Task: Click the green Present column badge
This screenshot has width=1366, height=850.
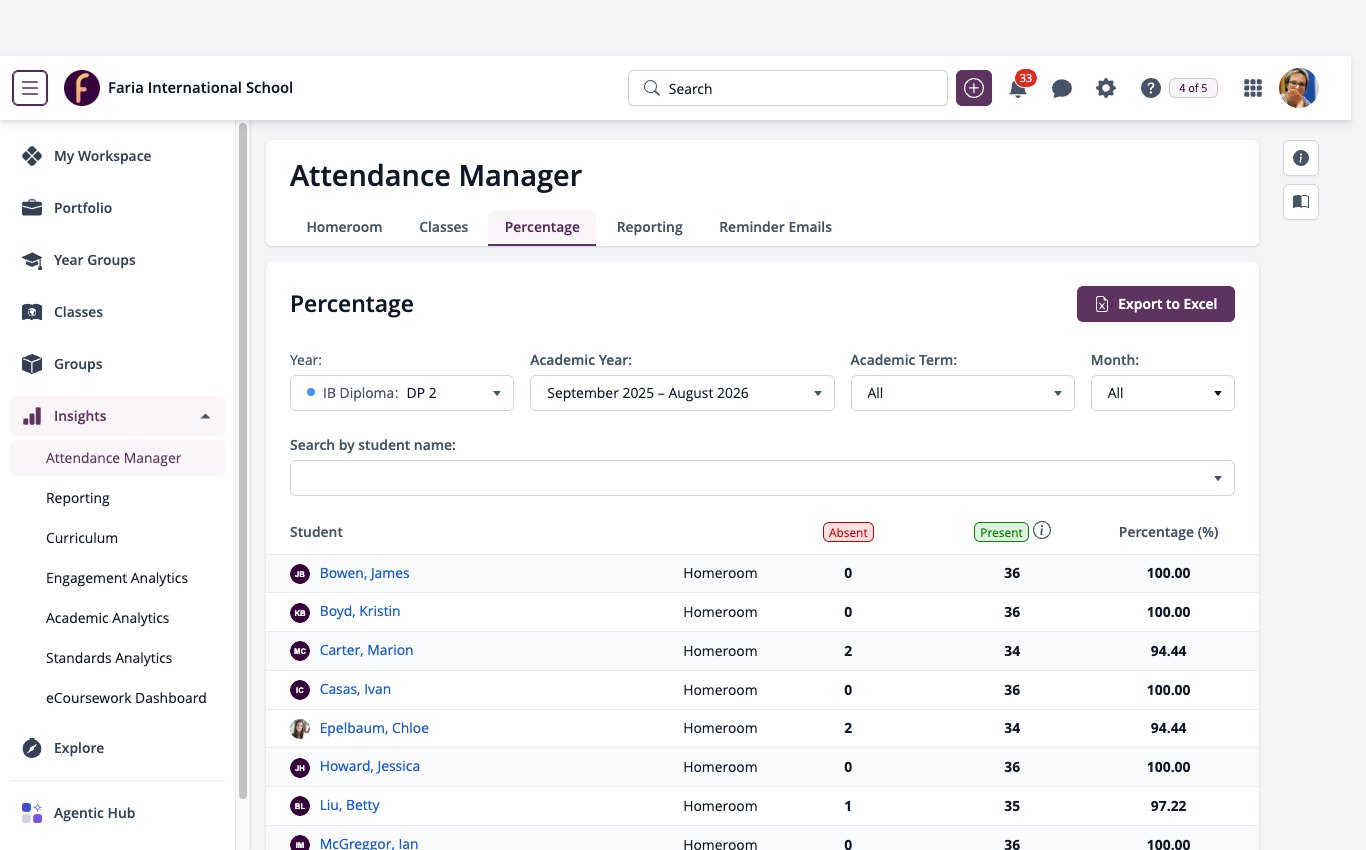Action: [x=1001, y=532]
